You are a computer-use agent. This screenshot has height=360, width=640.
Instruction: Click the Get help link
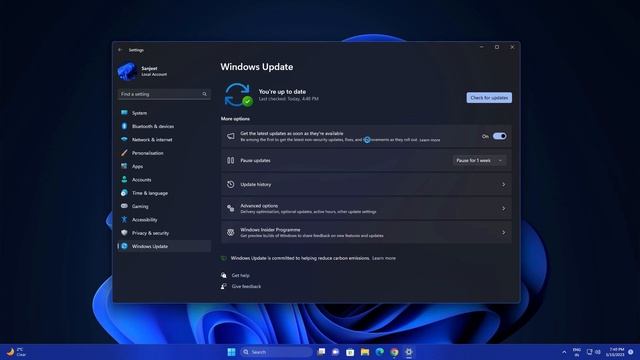[240, 276]
